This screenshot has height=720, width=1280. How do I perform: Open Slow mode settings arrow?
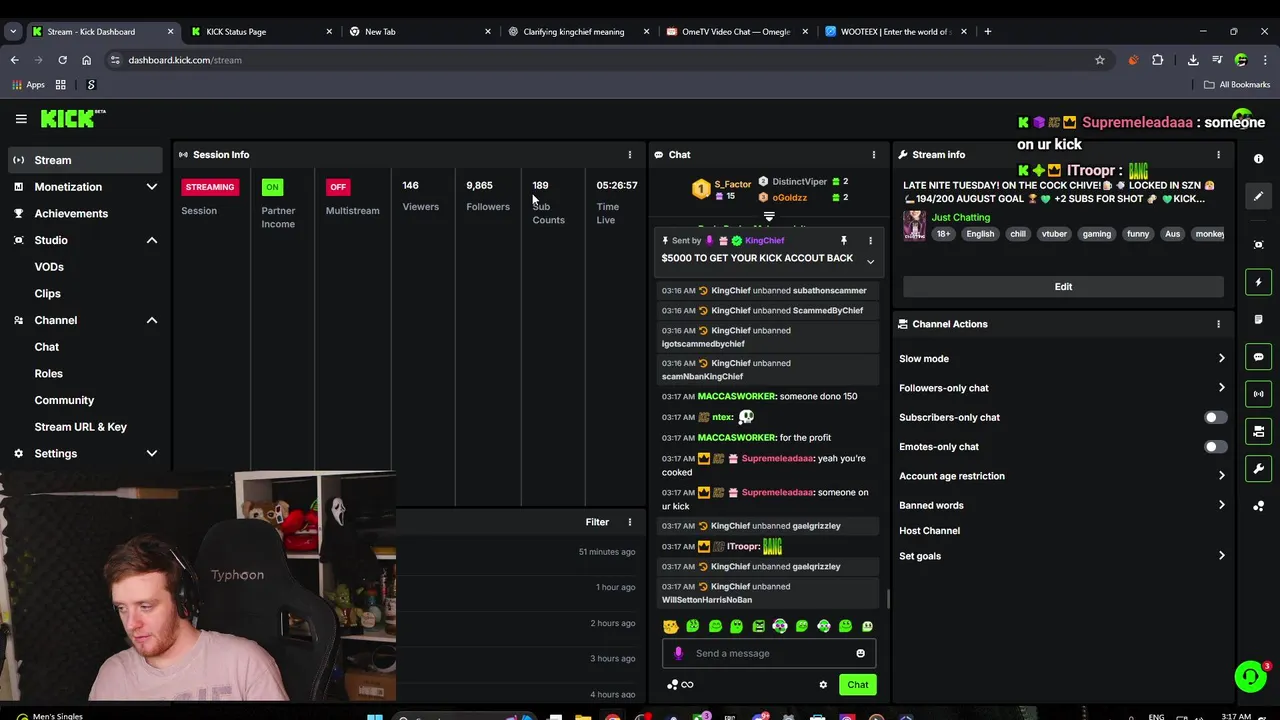point(1221,359)
